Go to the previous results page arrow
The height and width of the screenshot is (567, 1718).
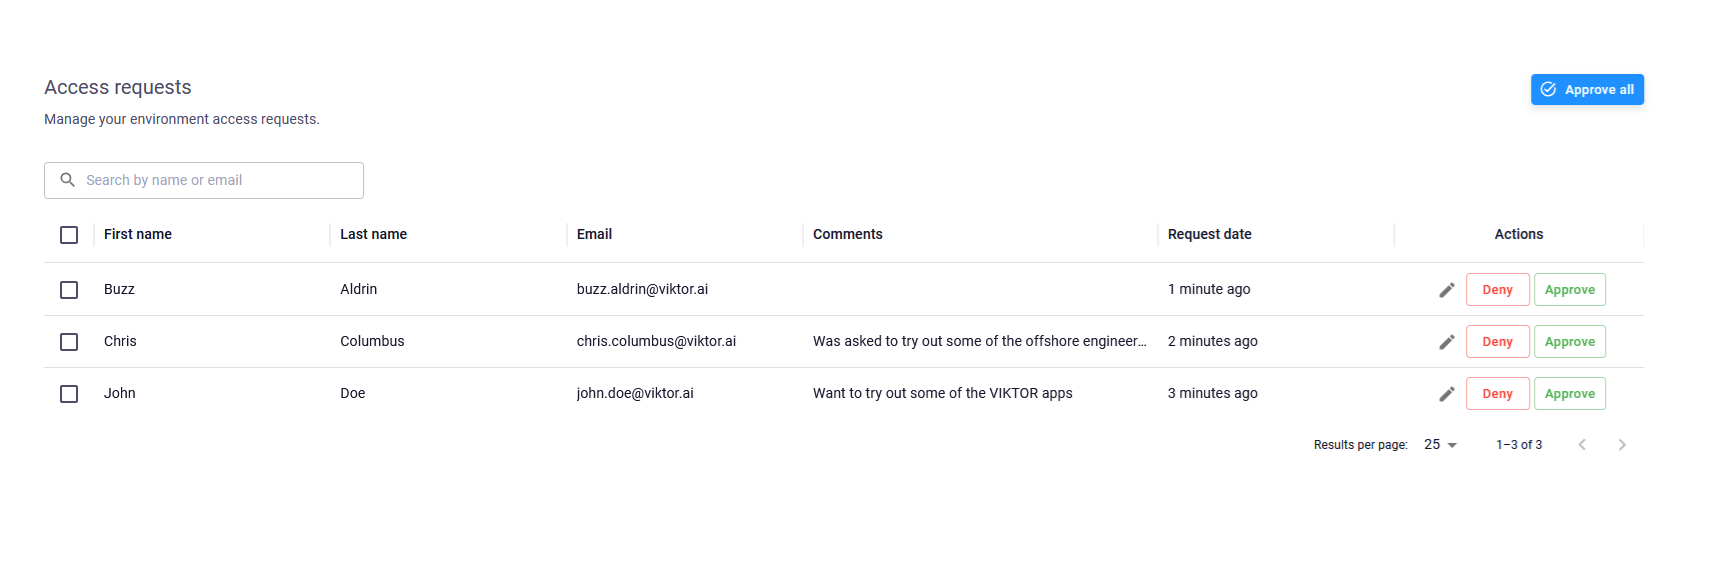click(1582, 445)
